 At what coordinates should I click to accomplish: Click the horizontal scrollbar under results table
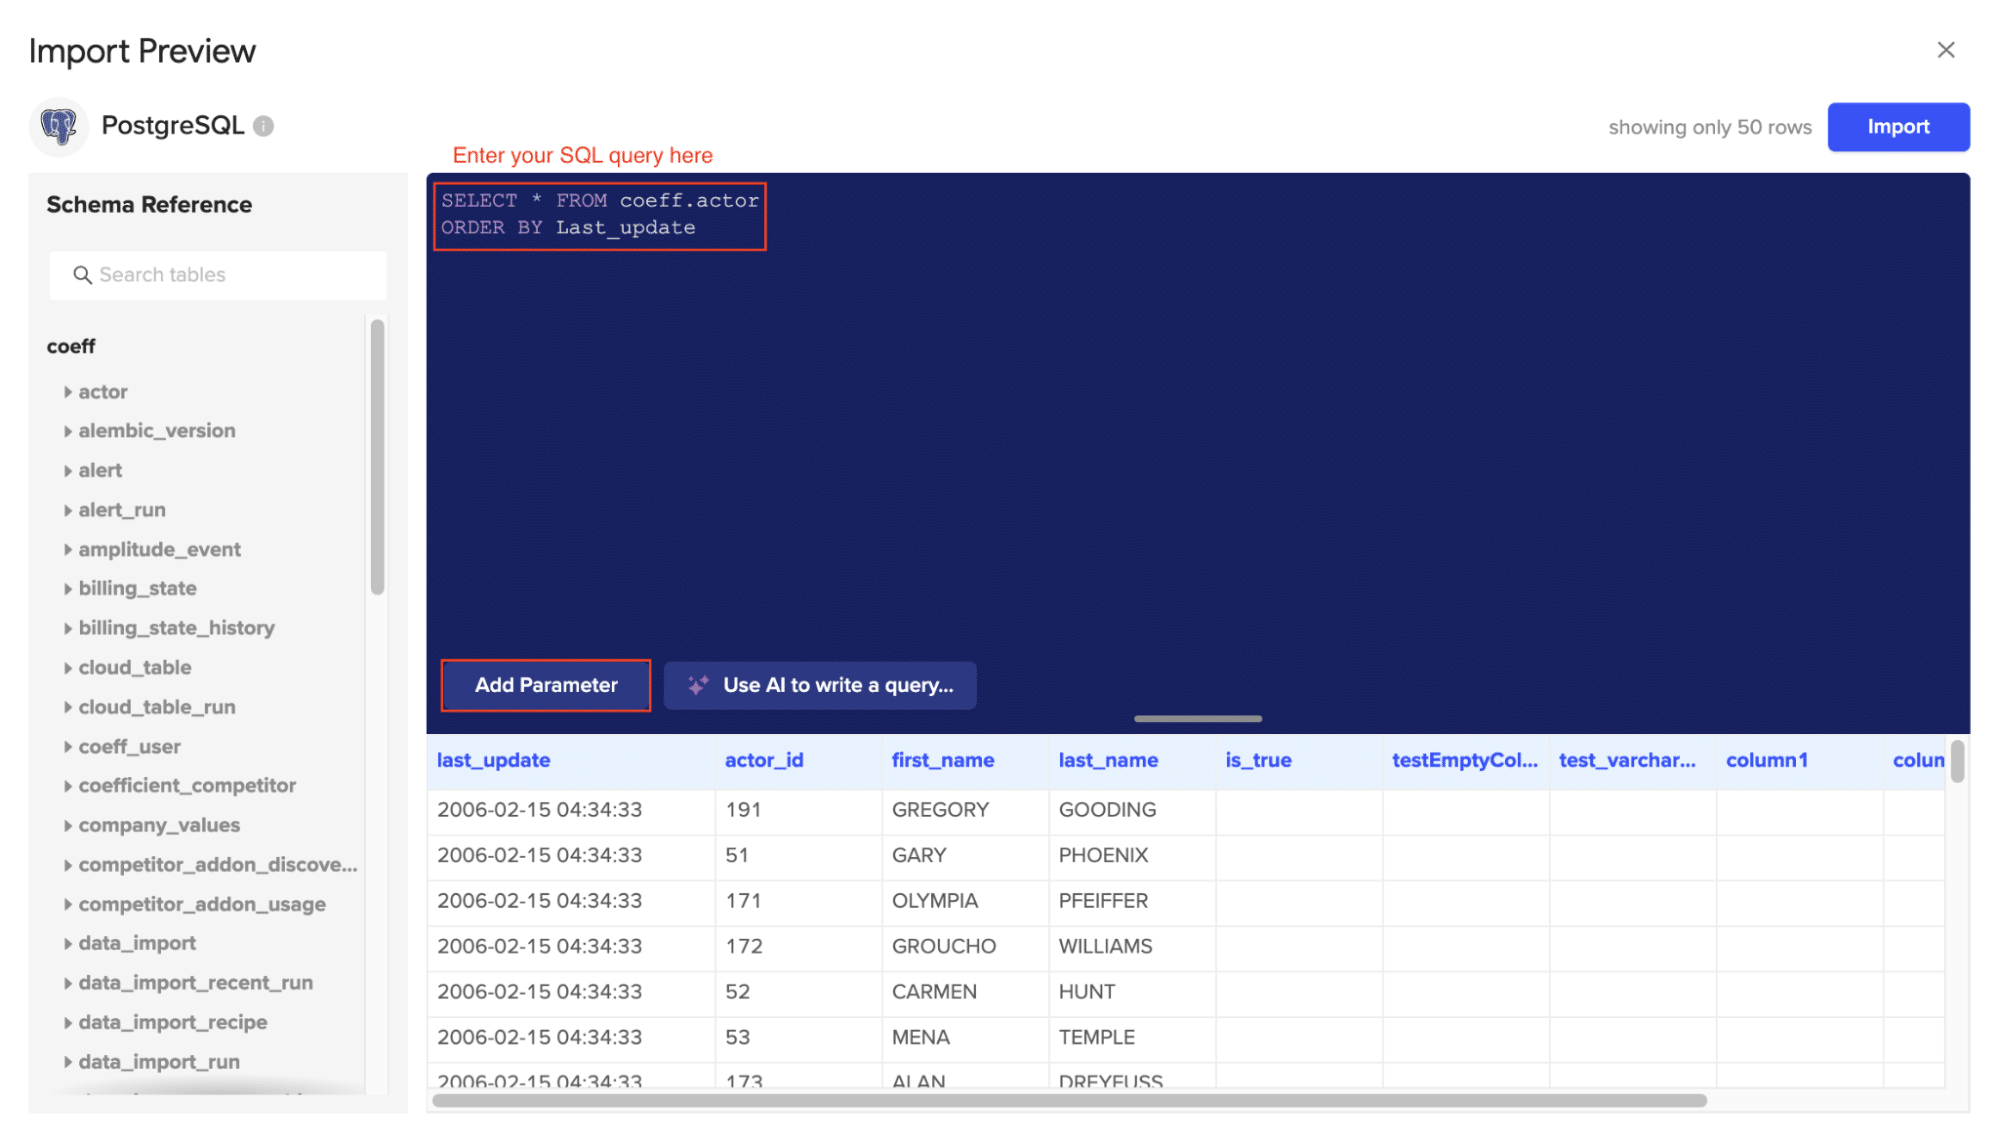click(1068, 1100)
